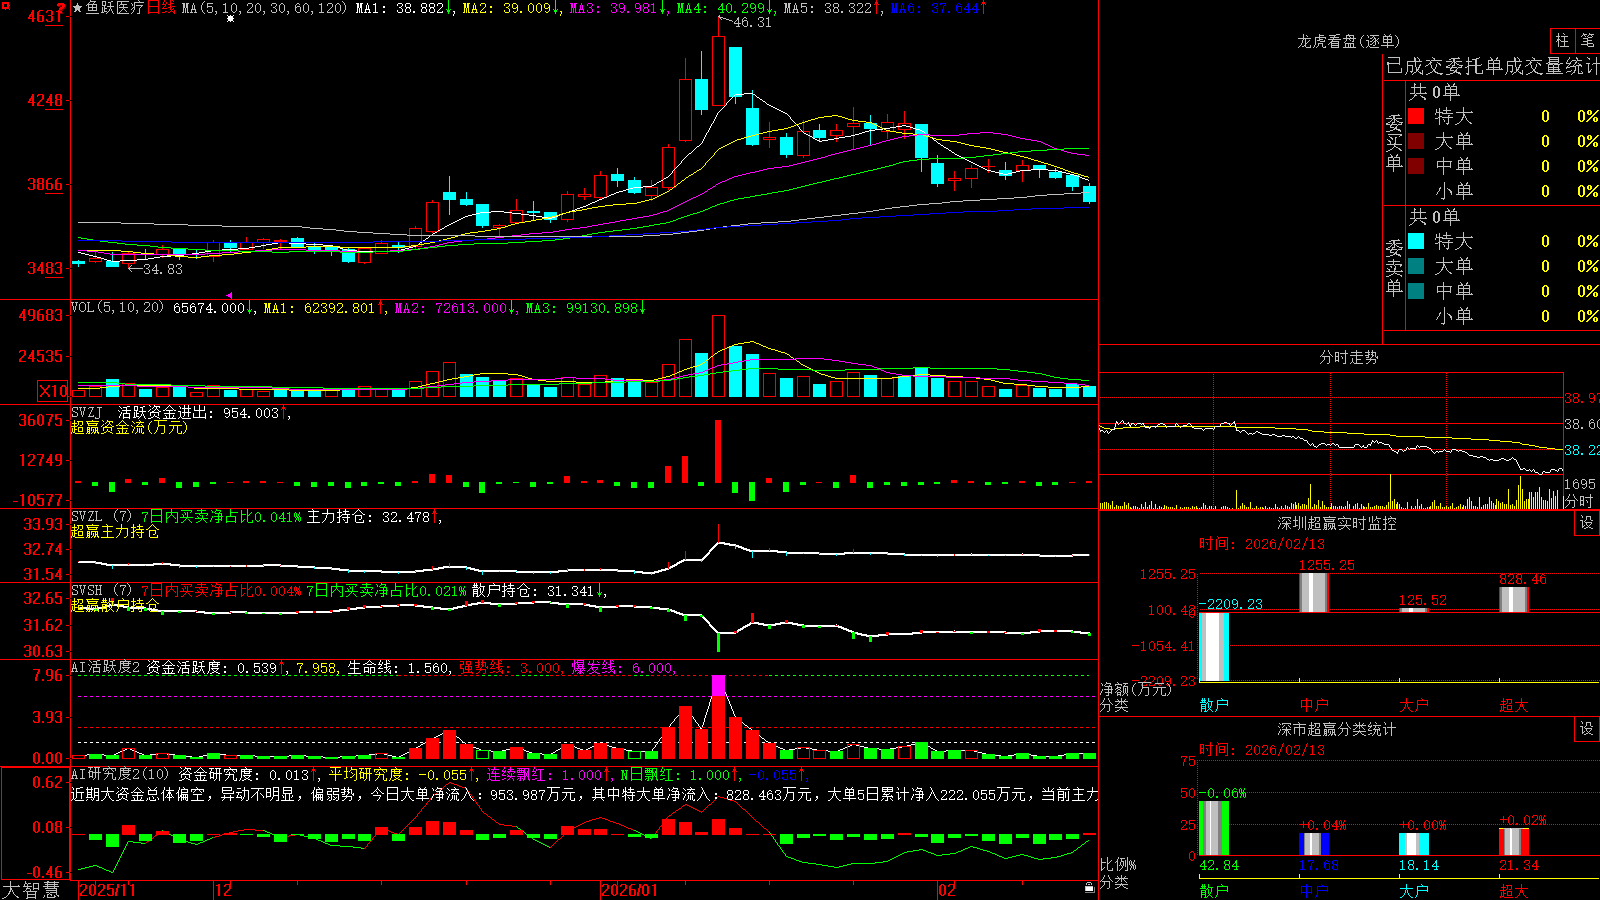The image size is (1600, 900).
Task: Open the VOL(5,10,20) indicator parameters
Action: pos(117,307)
